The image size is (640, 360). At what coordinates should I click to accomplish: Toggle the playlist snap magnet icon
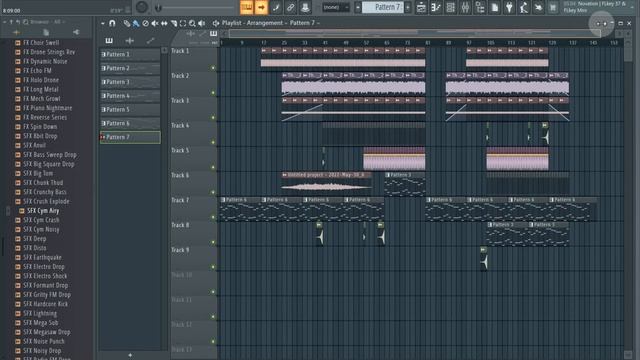[112, 23]
